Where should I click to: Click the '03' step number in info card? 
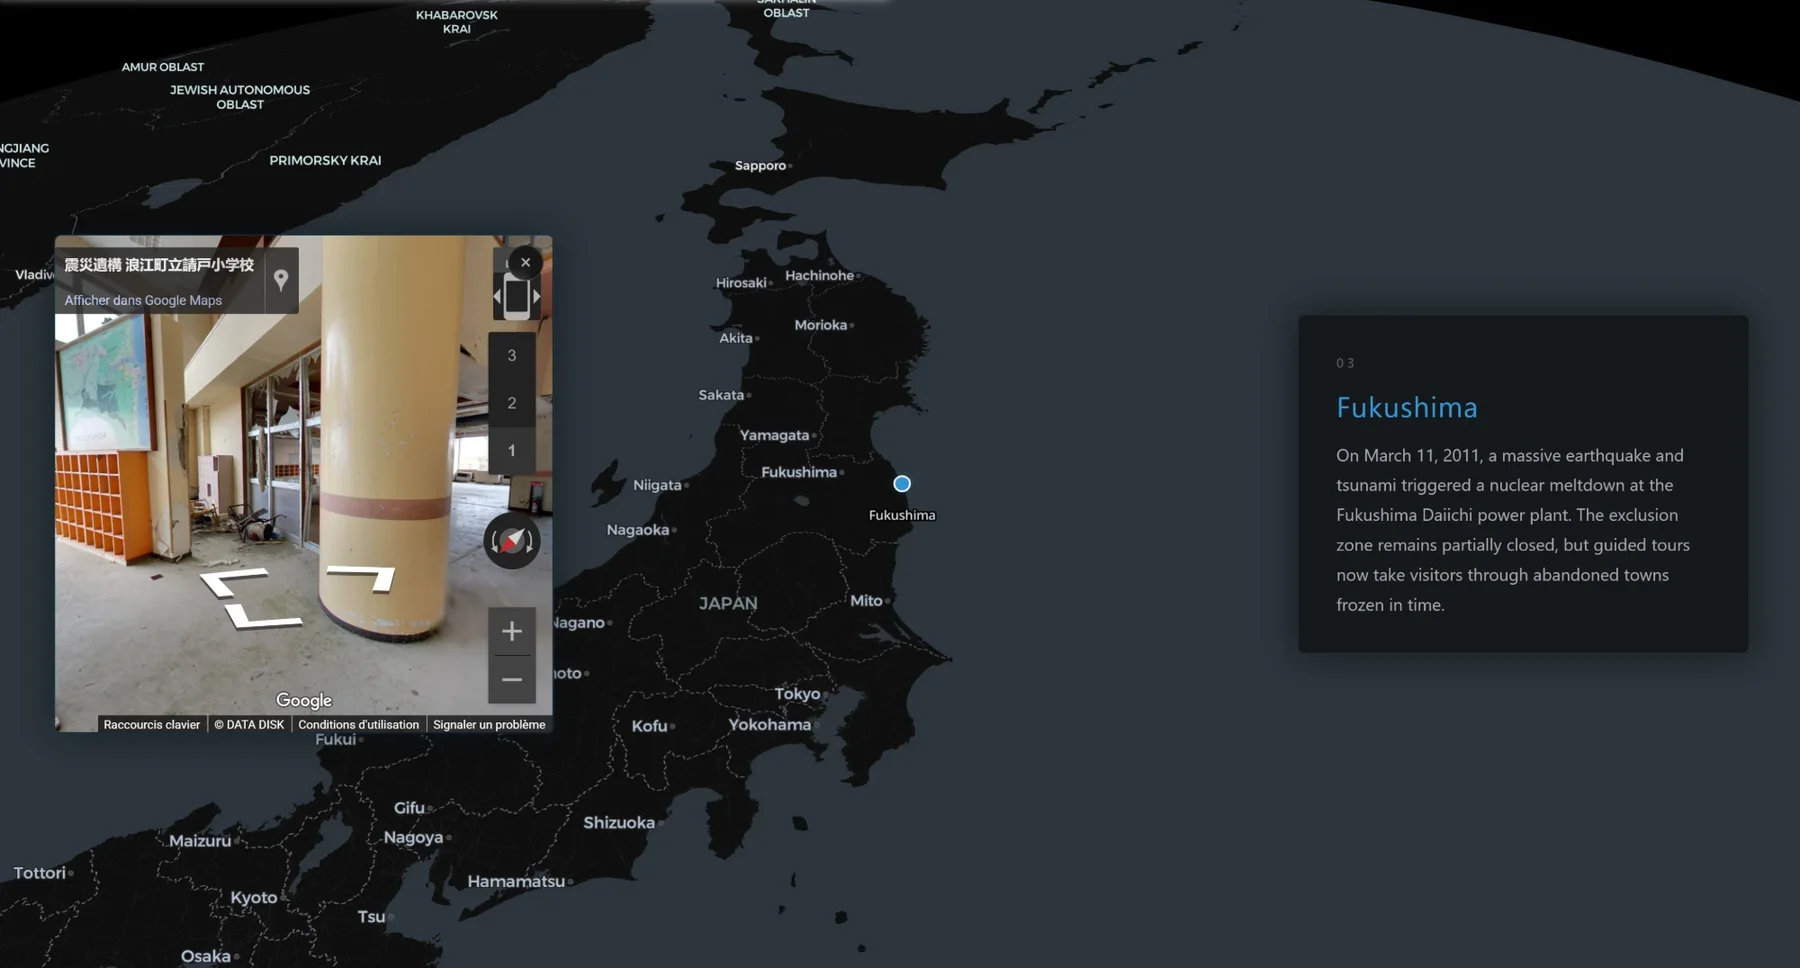[x=1345, y=363]
